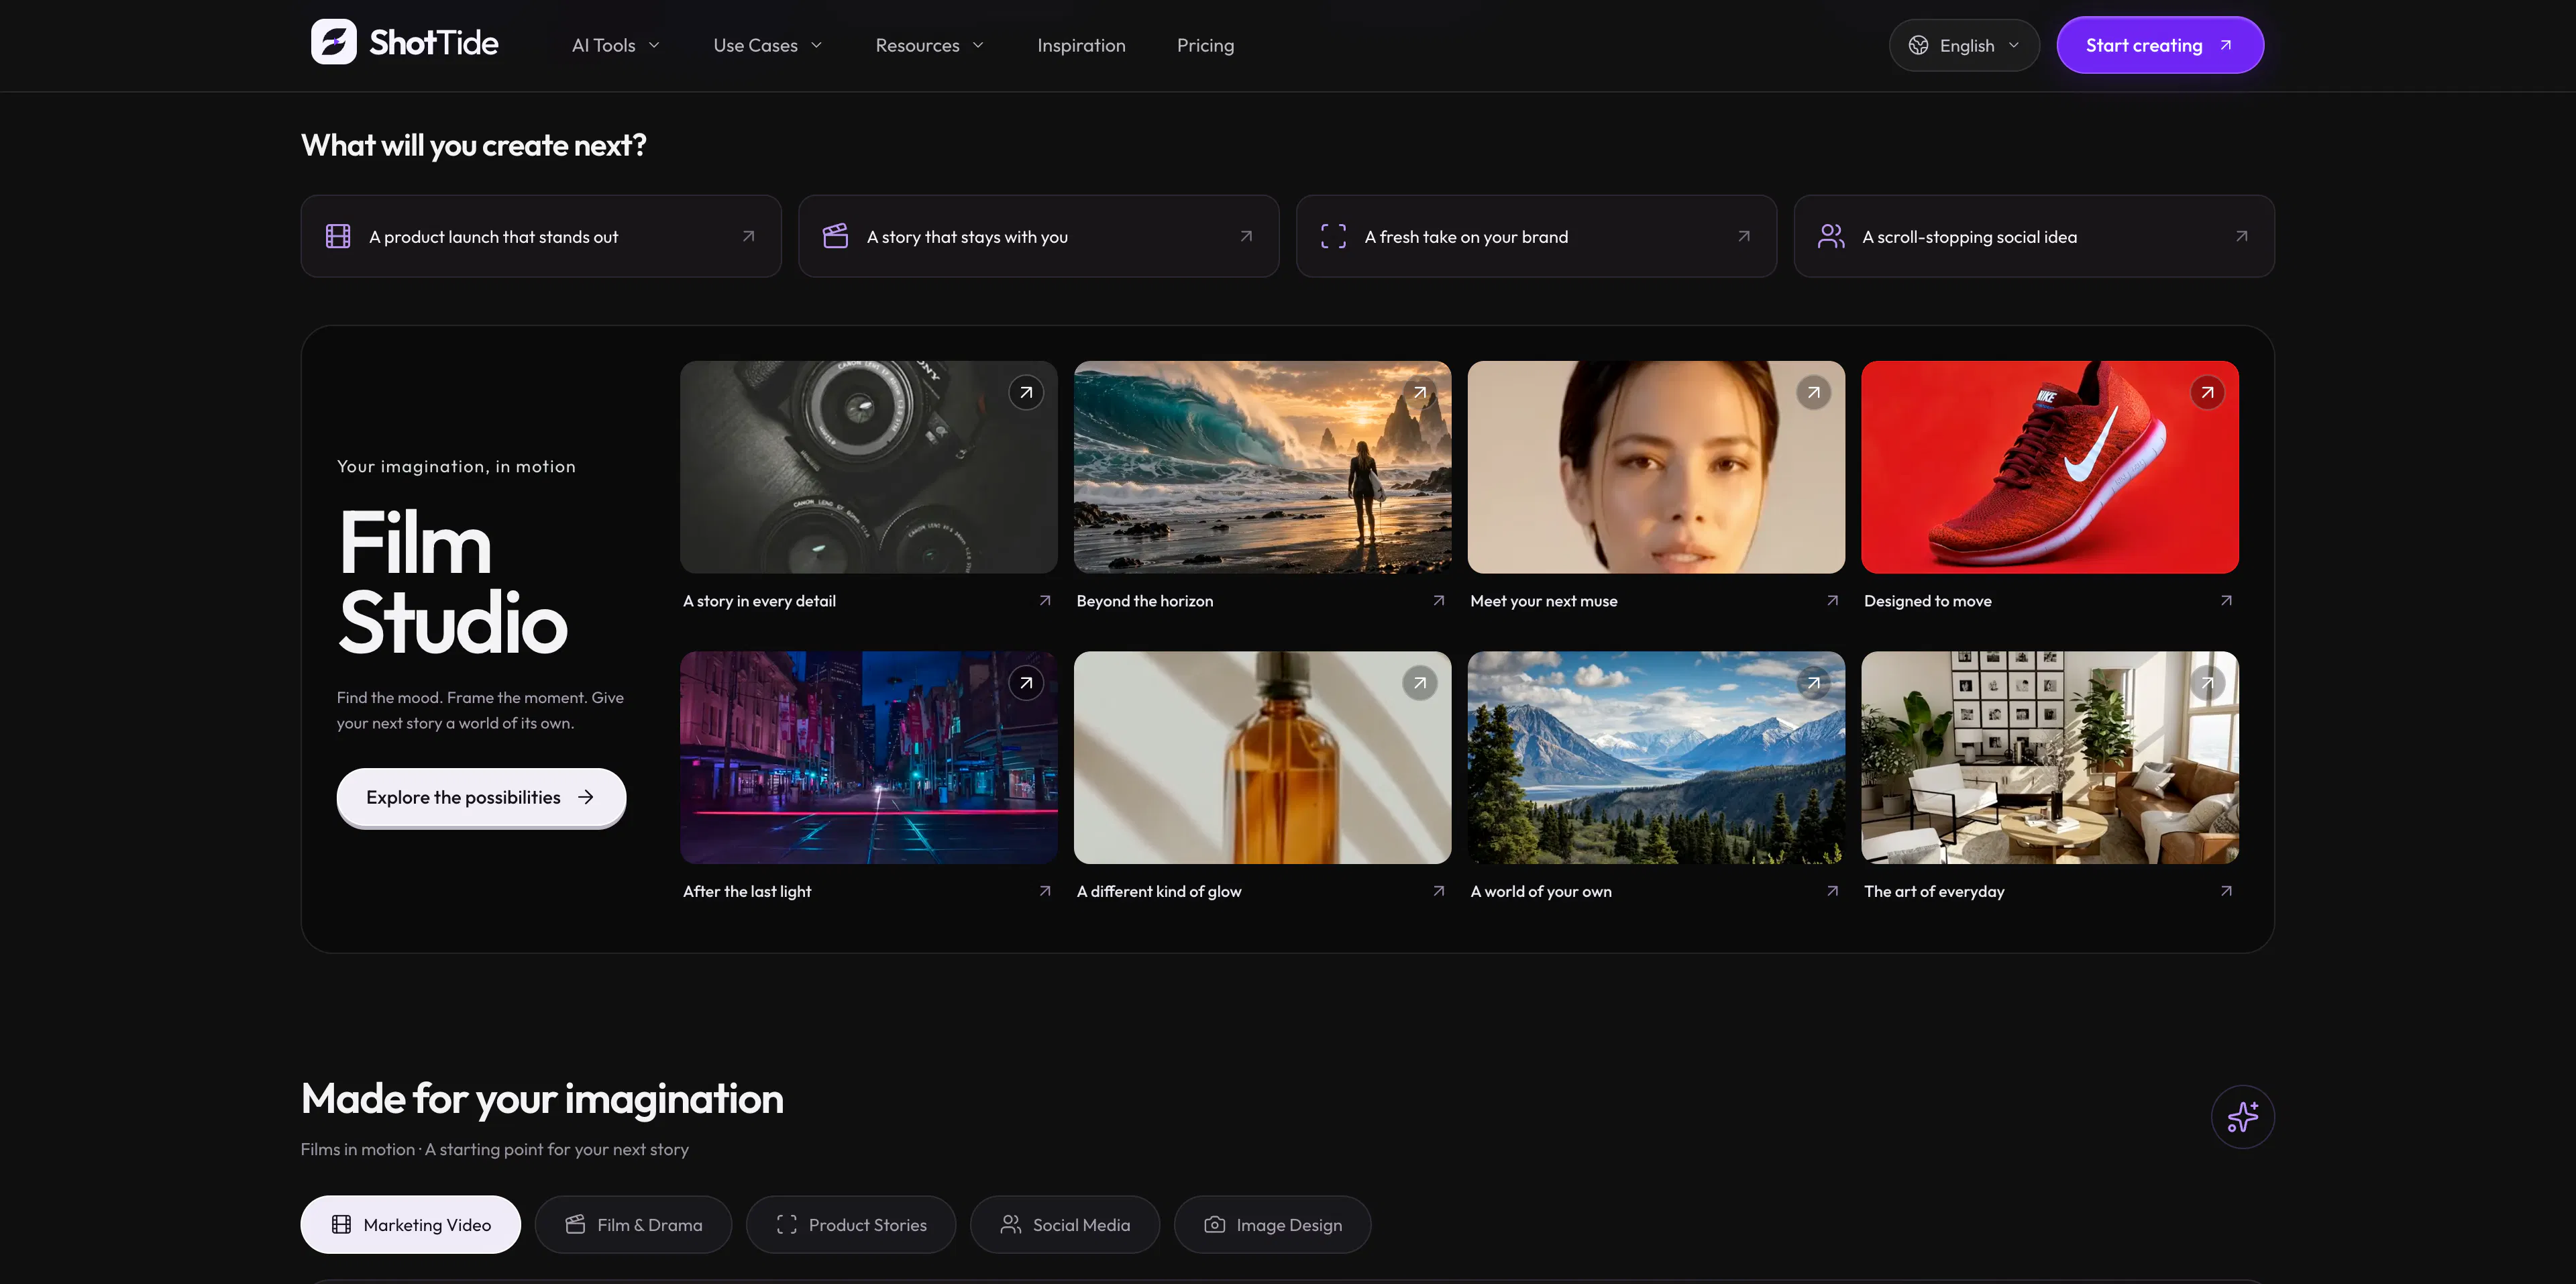Click Explore the possibilities button
The image size is (2576, 1284).
[x=481, y=797]
